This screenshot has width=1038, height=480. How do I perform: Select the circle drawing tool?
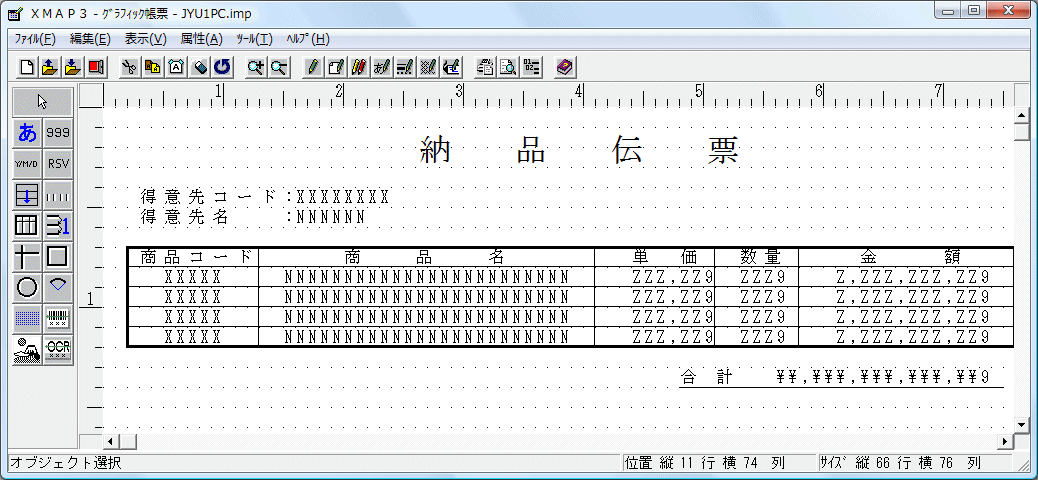28,287
